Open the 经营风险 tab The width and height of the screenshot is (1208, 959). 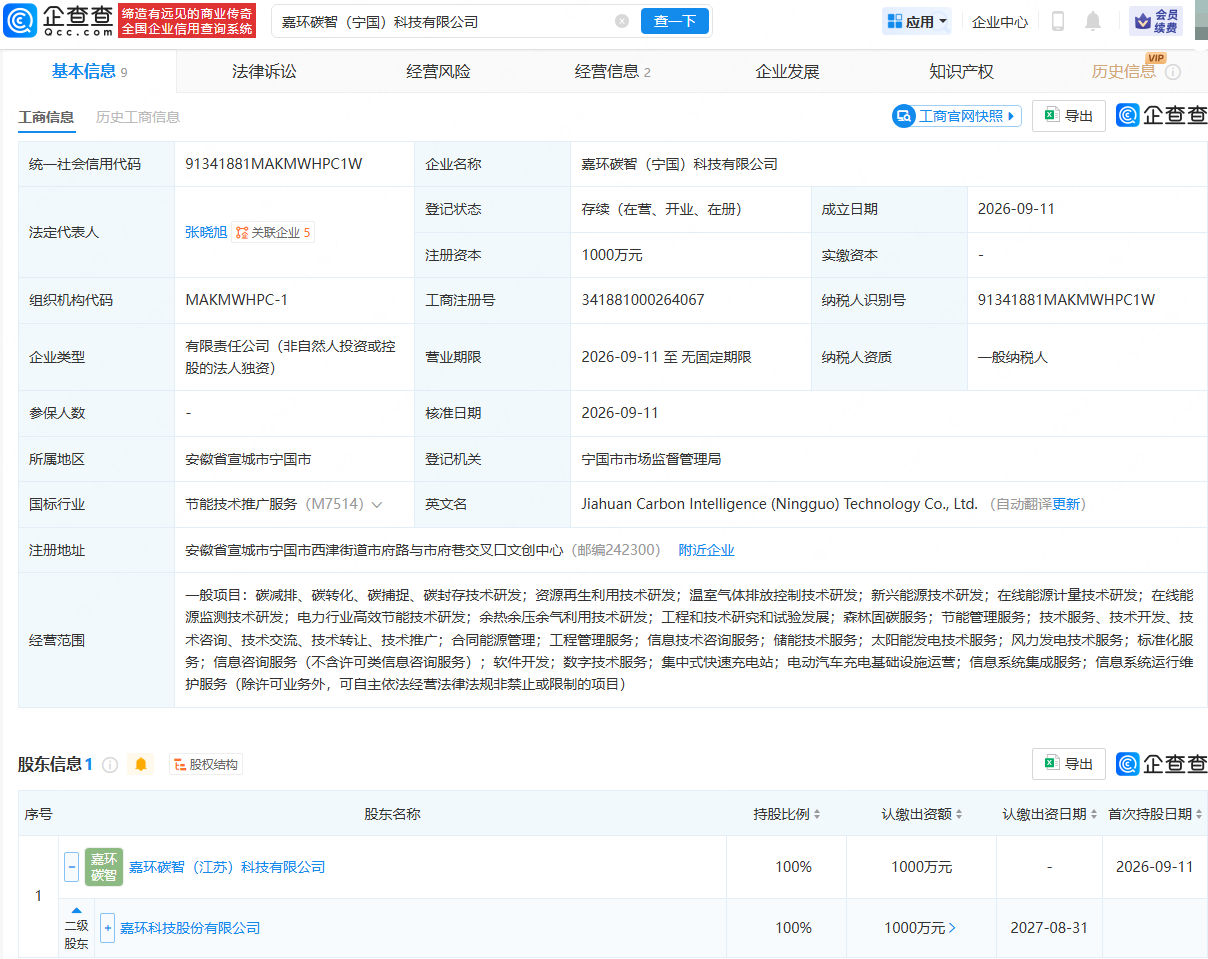coord(438,72)
